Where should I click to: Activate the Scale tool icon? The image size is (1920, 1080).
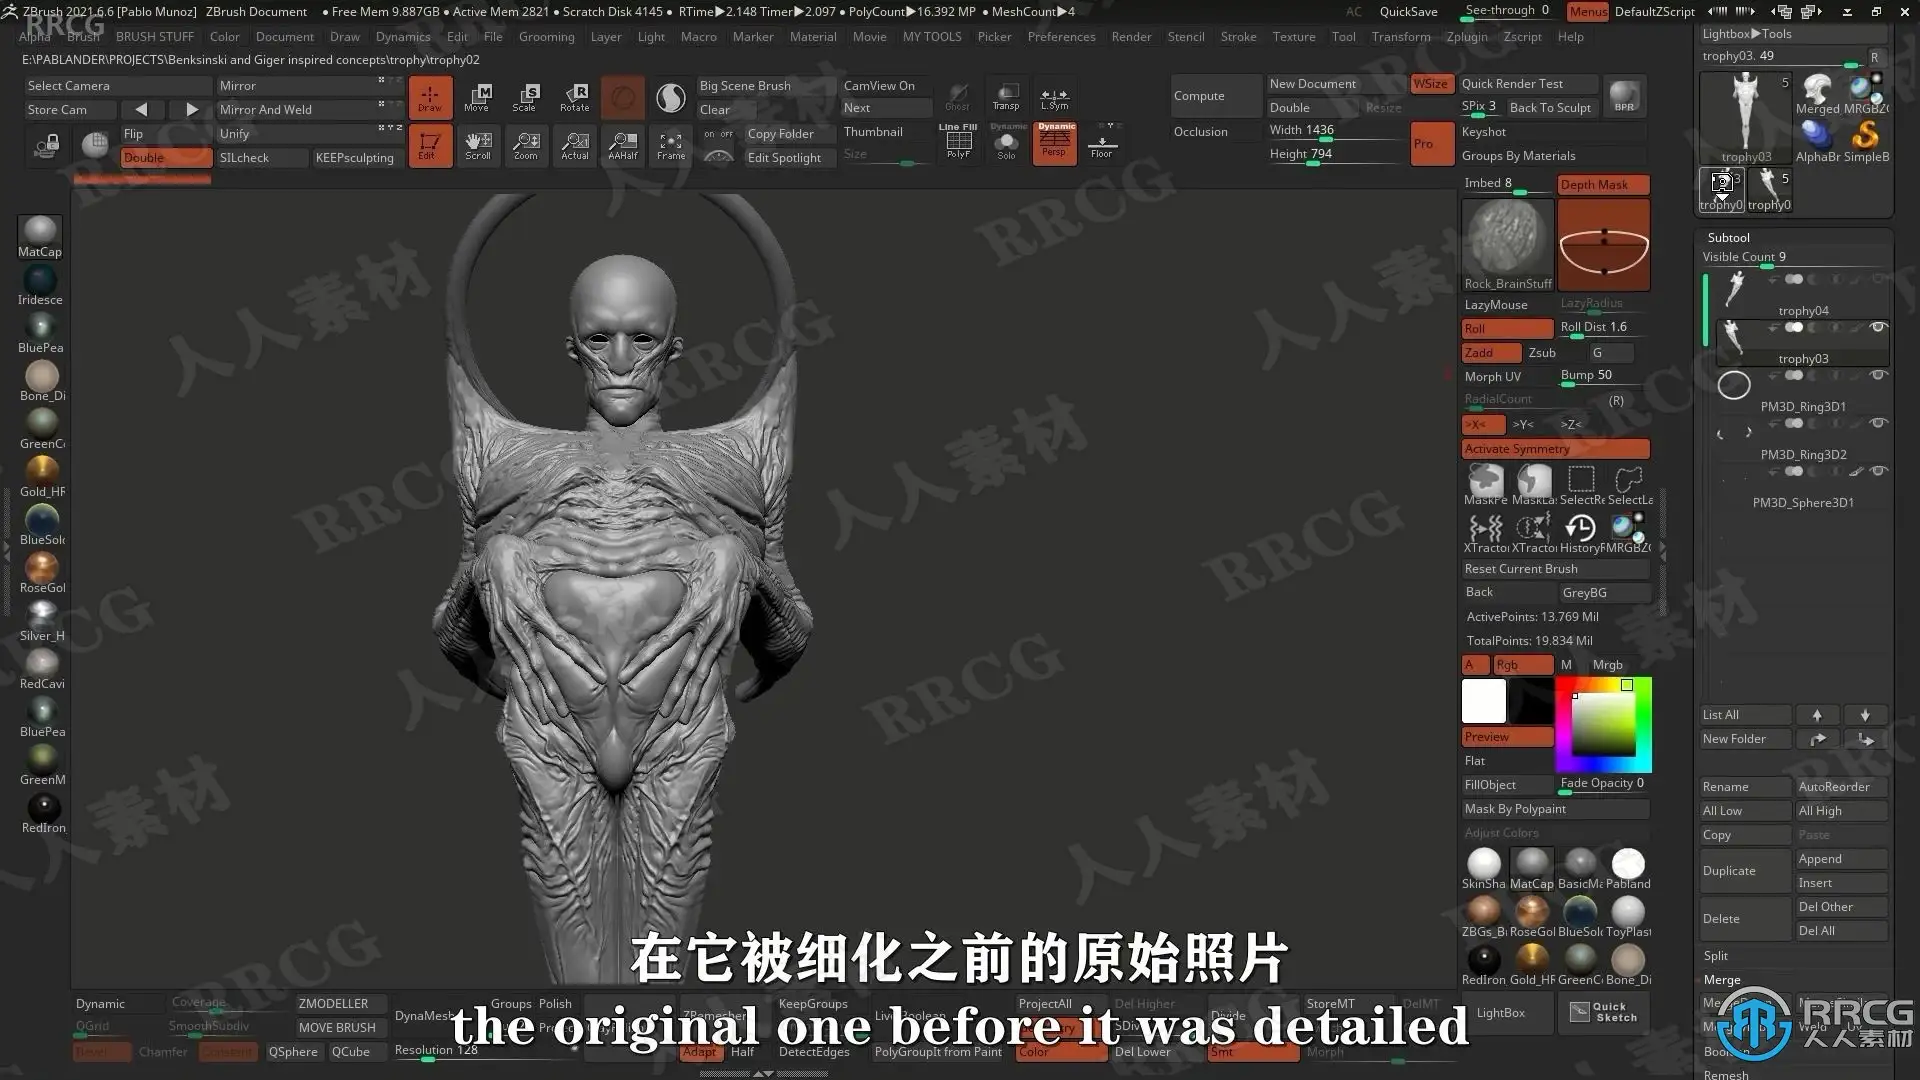click(526, 97)
